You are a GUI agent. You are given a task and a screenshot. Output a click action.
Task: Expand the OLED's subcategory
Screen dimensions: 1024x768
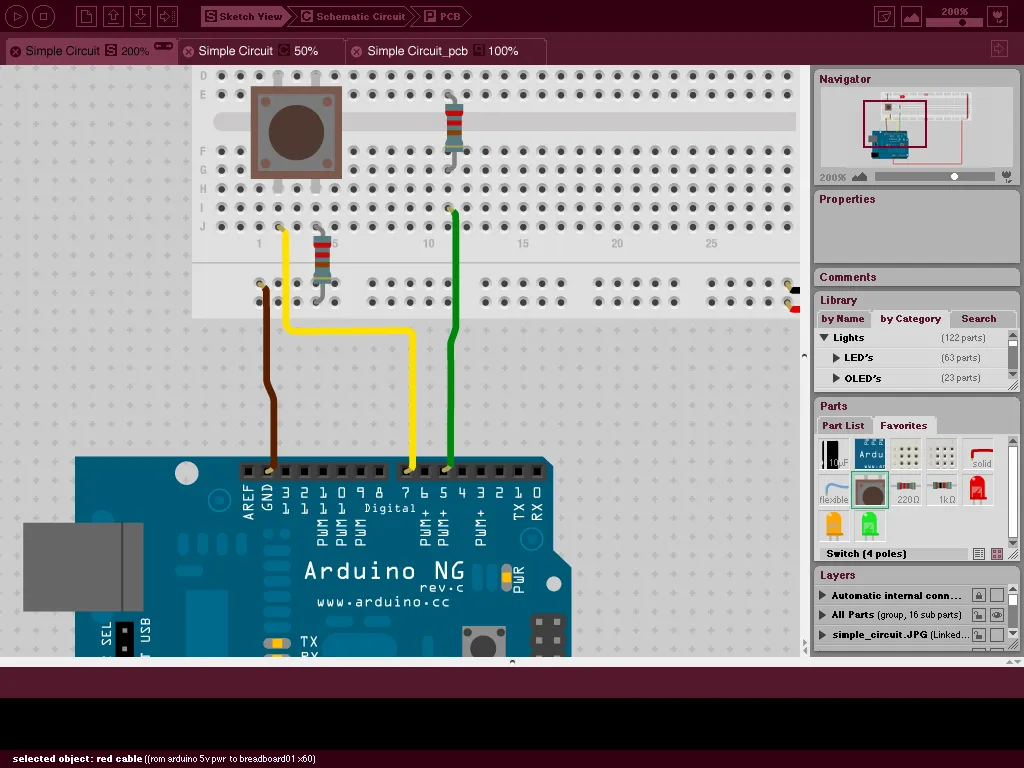point(836,378)
